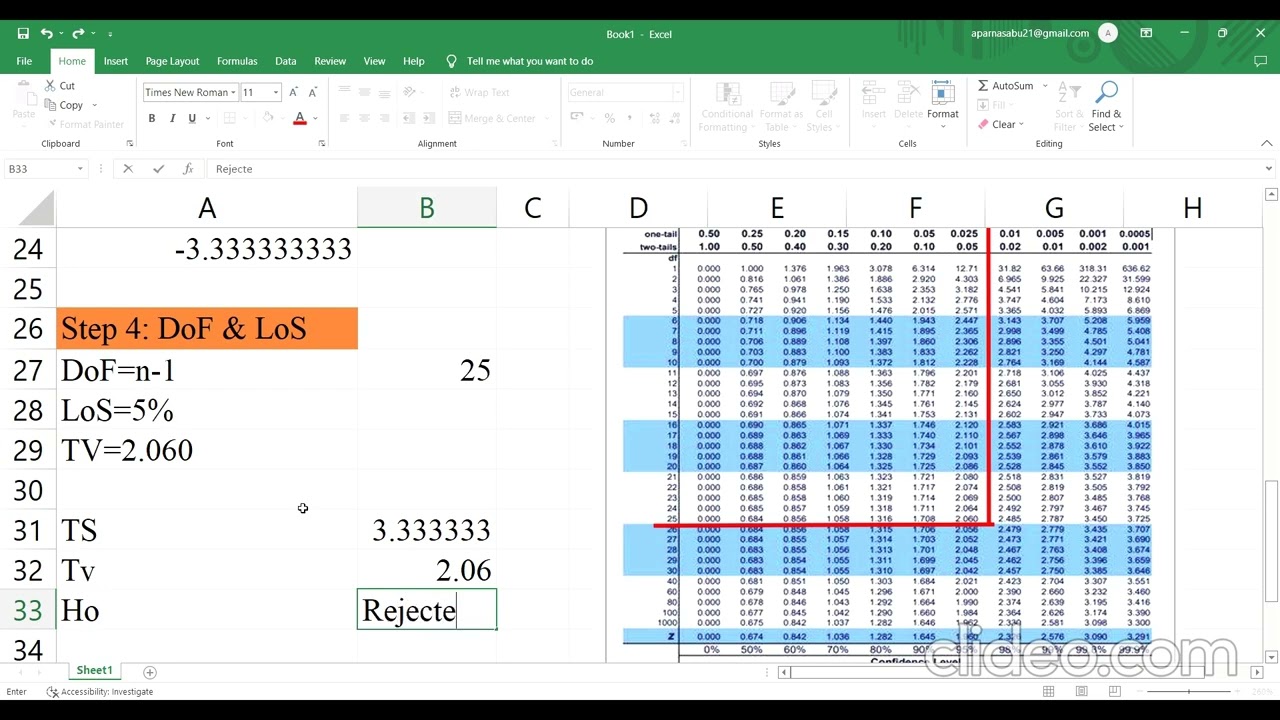Screen dimensions: 1280x720
Task: Open Cell Styles gallery
Action: tap(823, 106)
